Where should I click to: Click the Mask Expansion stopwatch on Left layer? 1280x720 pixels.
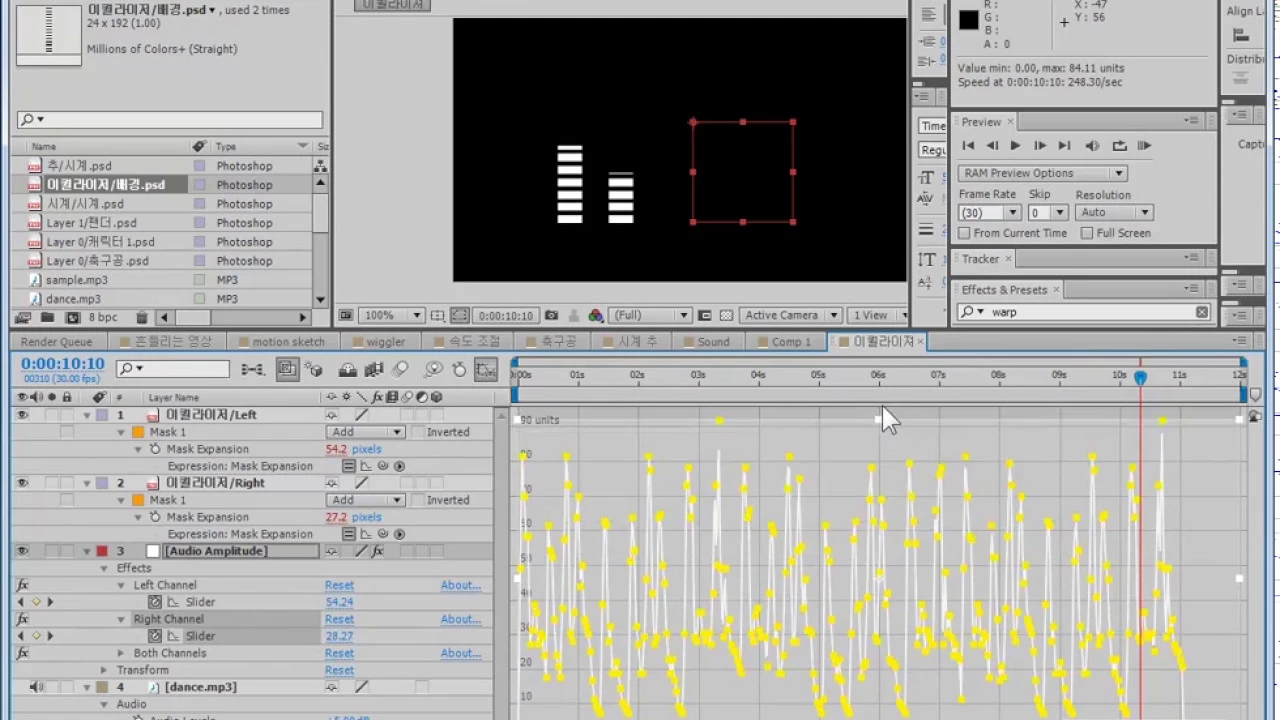pyautogui.click(x=155, y=449)
